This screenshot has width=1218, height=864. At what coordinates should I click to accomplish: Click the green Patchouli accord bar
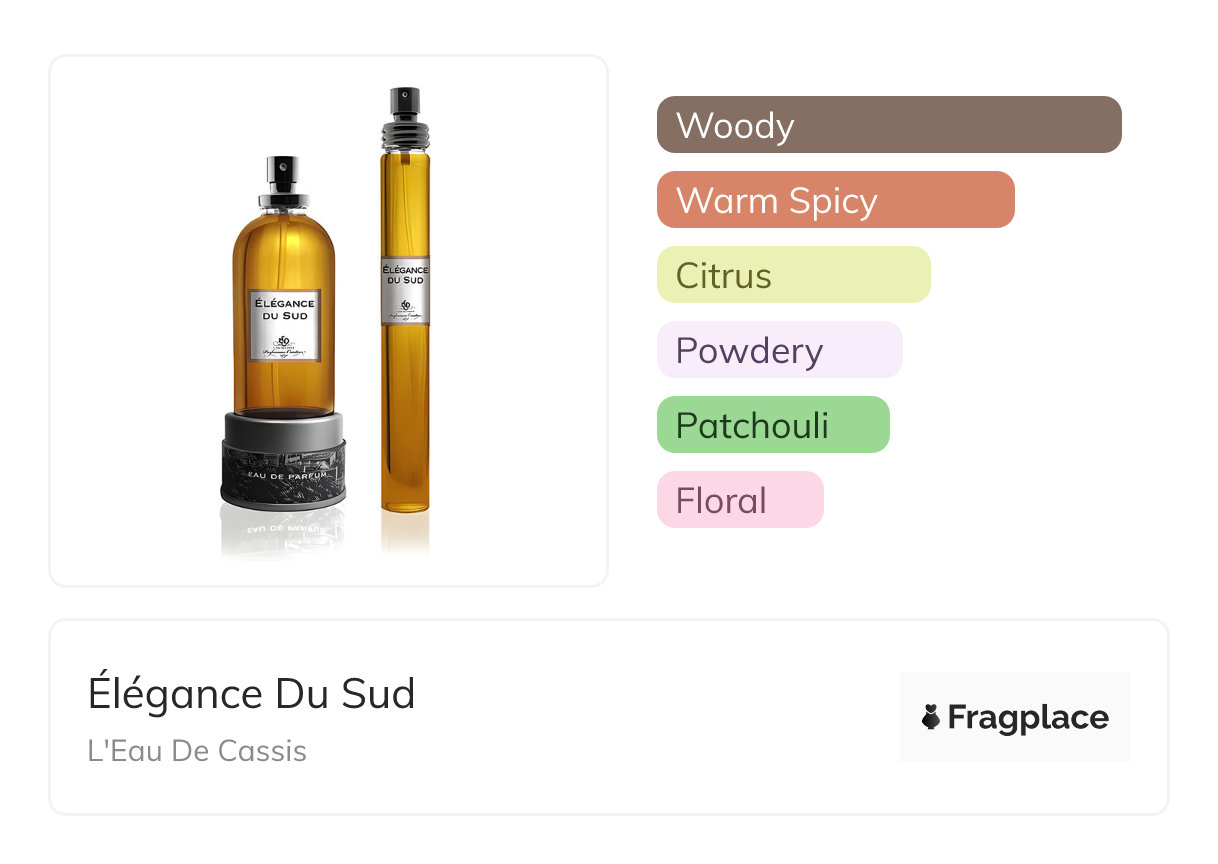[772, 425]
